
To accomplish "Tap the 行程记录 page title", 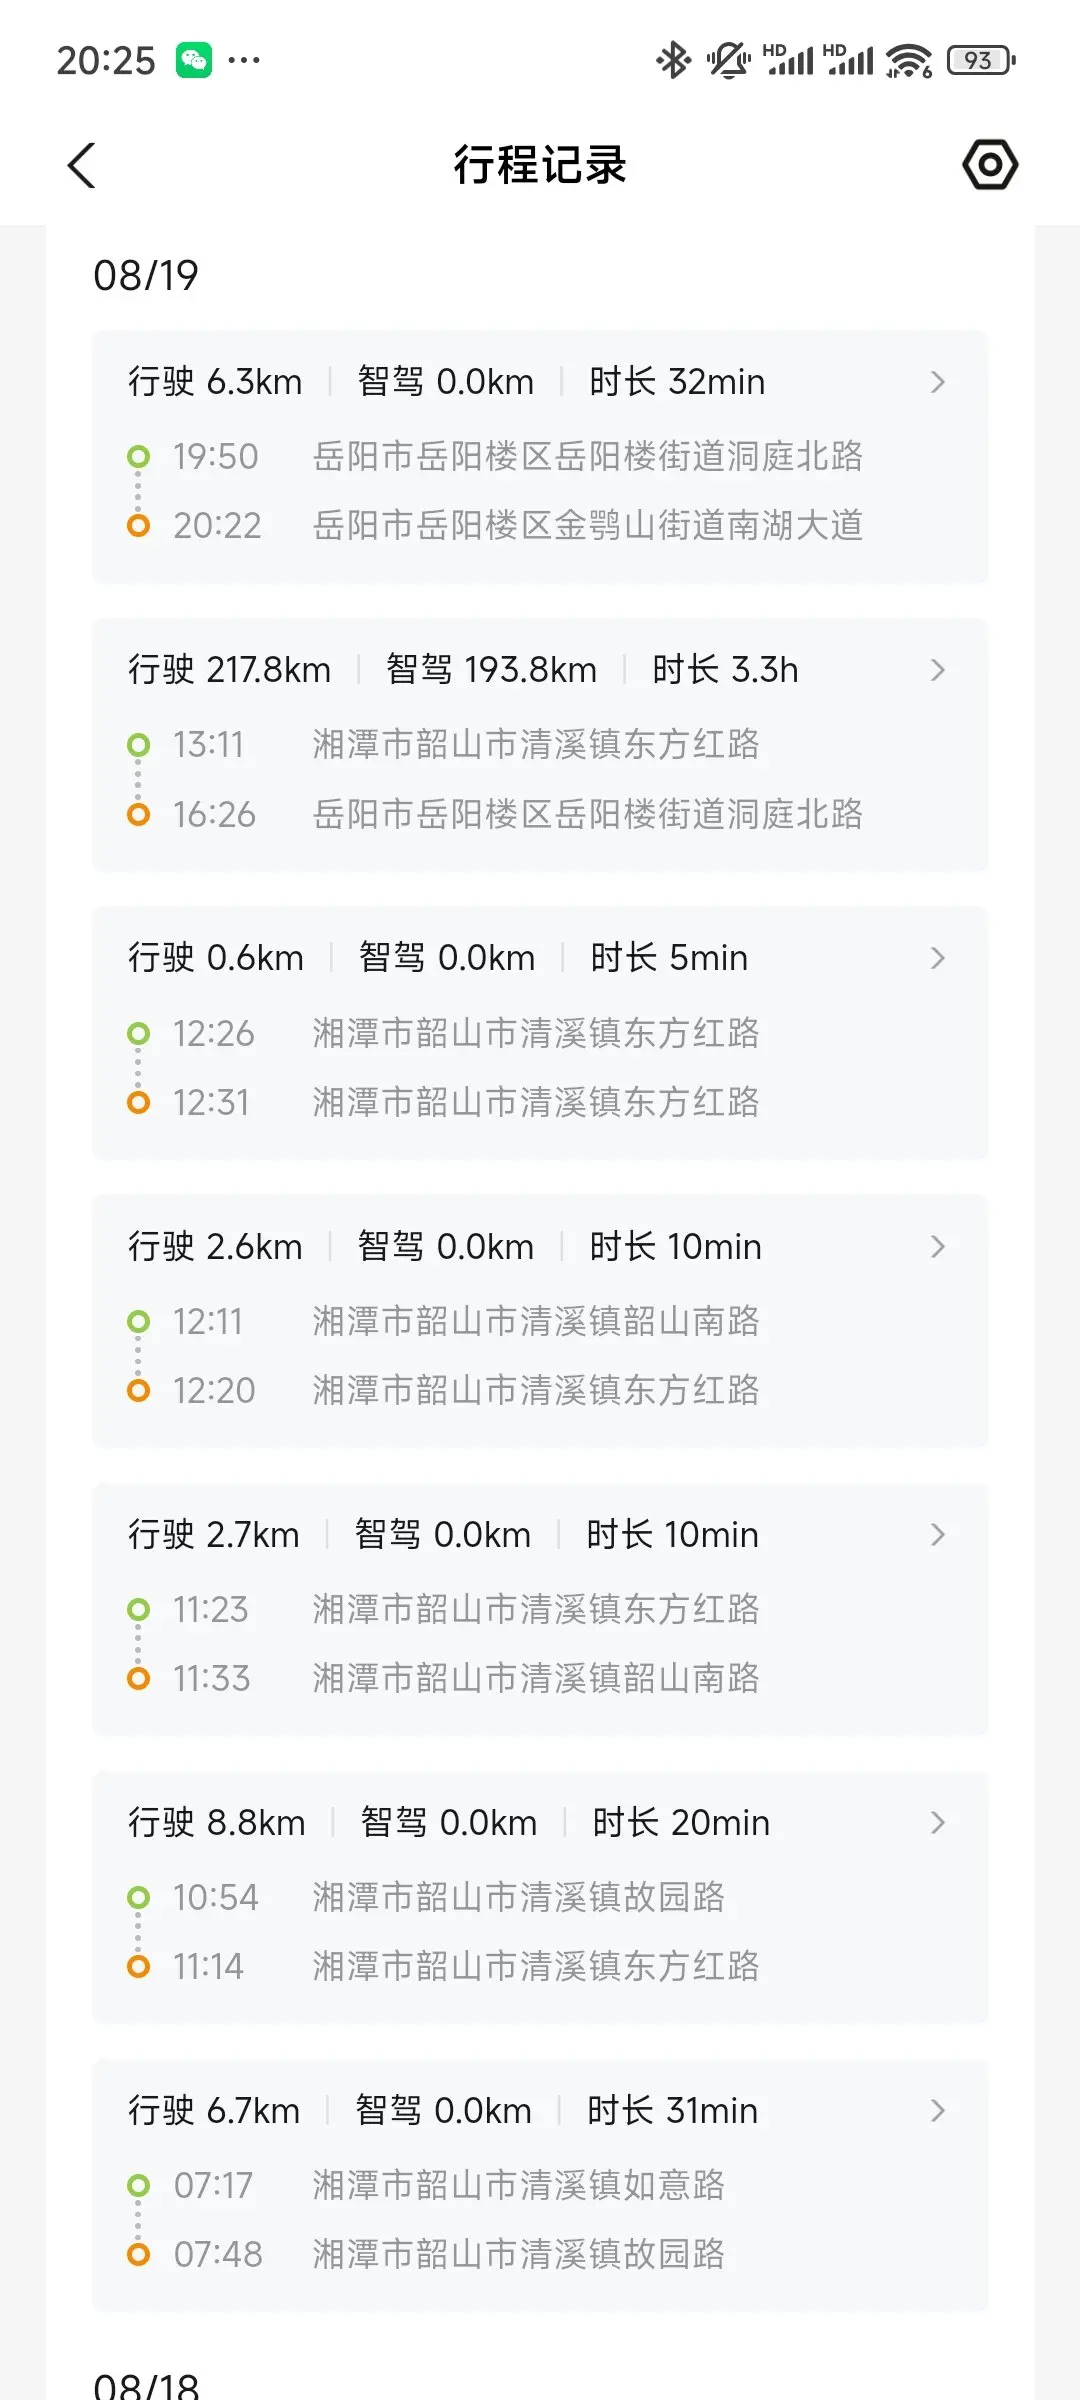I will click(x=540, y=165).
